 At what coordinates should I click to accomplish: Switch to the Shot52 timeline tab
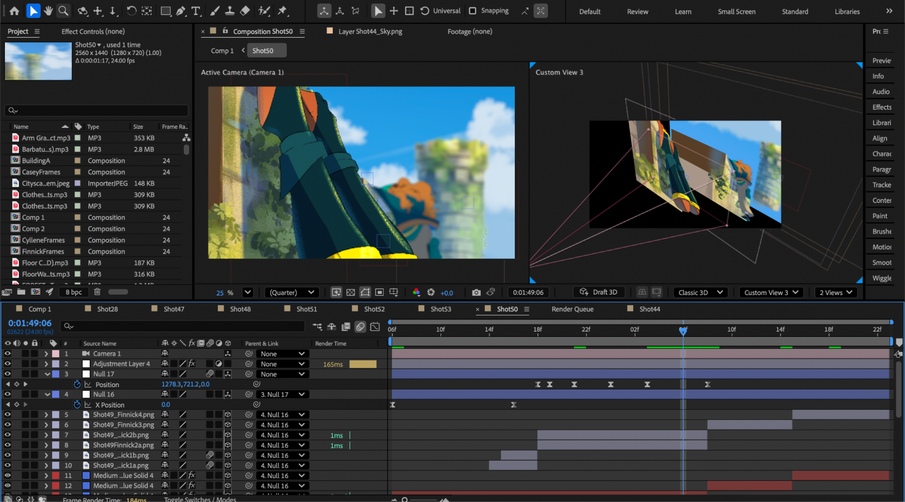pyautogui.click(x=374, y=309)
